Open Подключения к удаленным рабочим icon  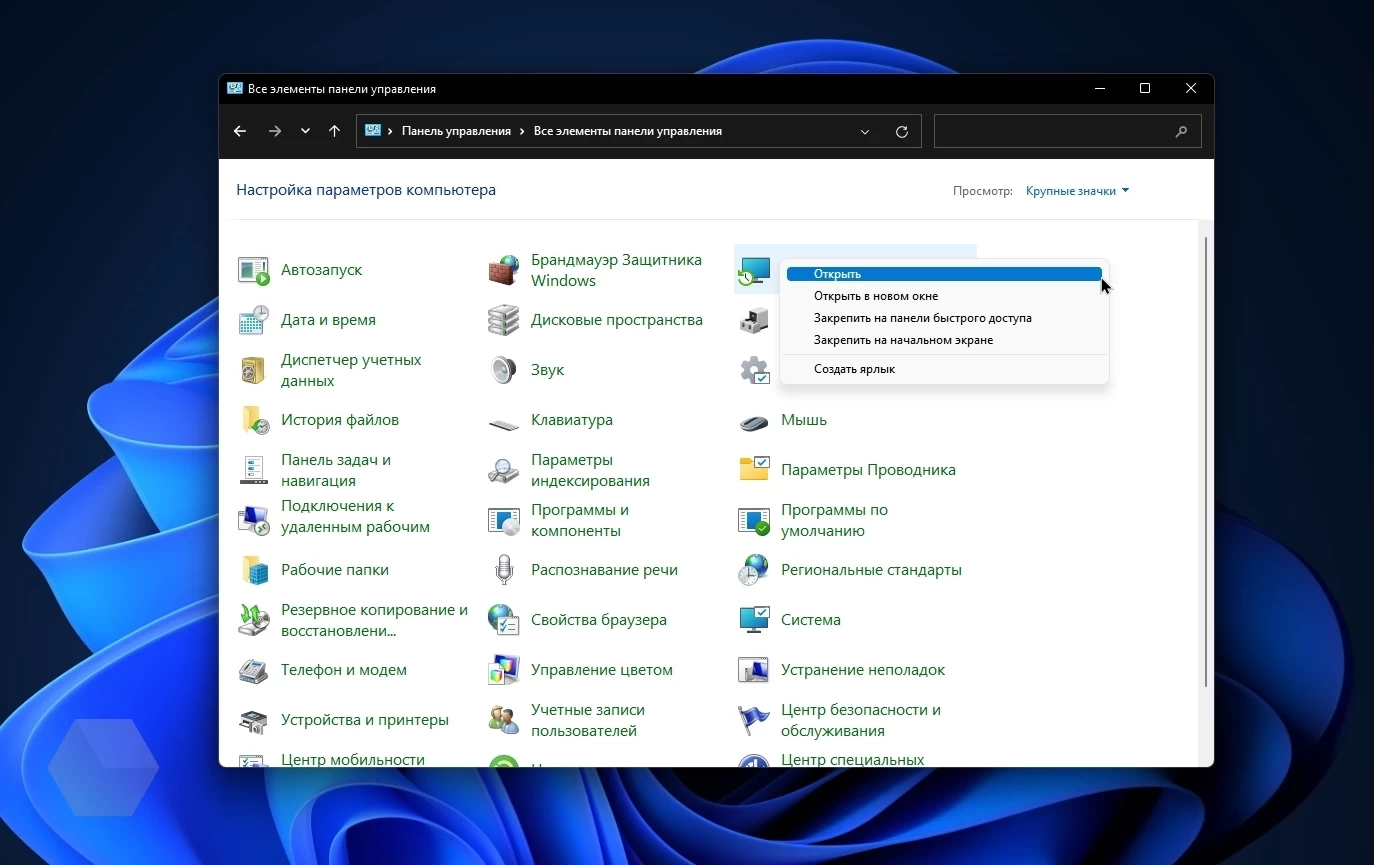tap(254, 520)
